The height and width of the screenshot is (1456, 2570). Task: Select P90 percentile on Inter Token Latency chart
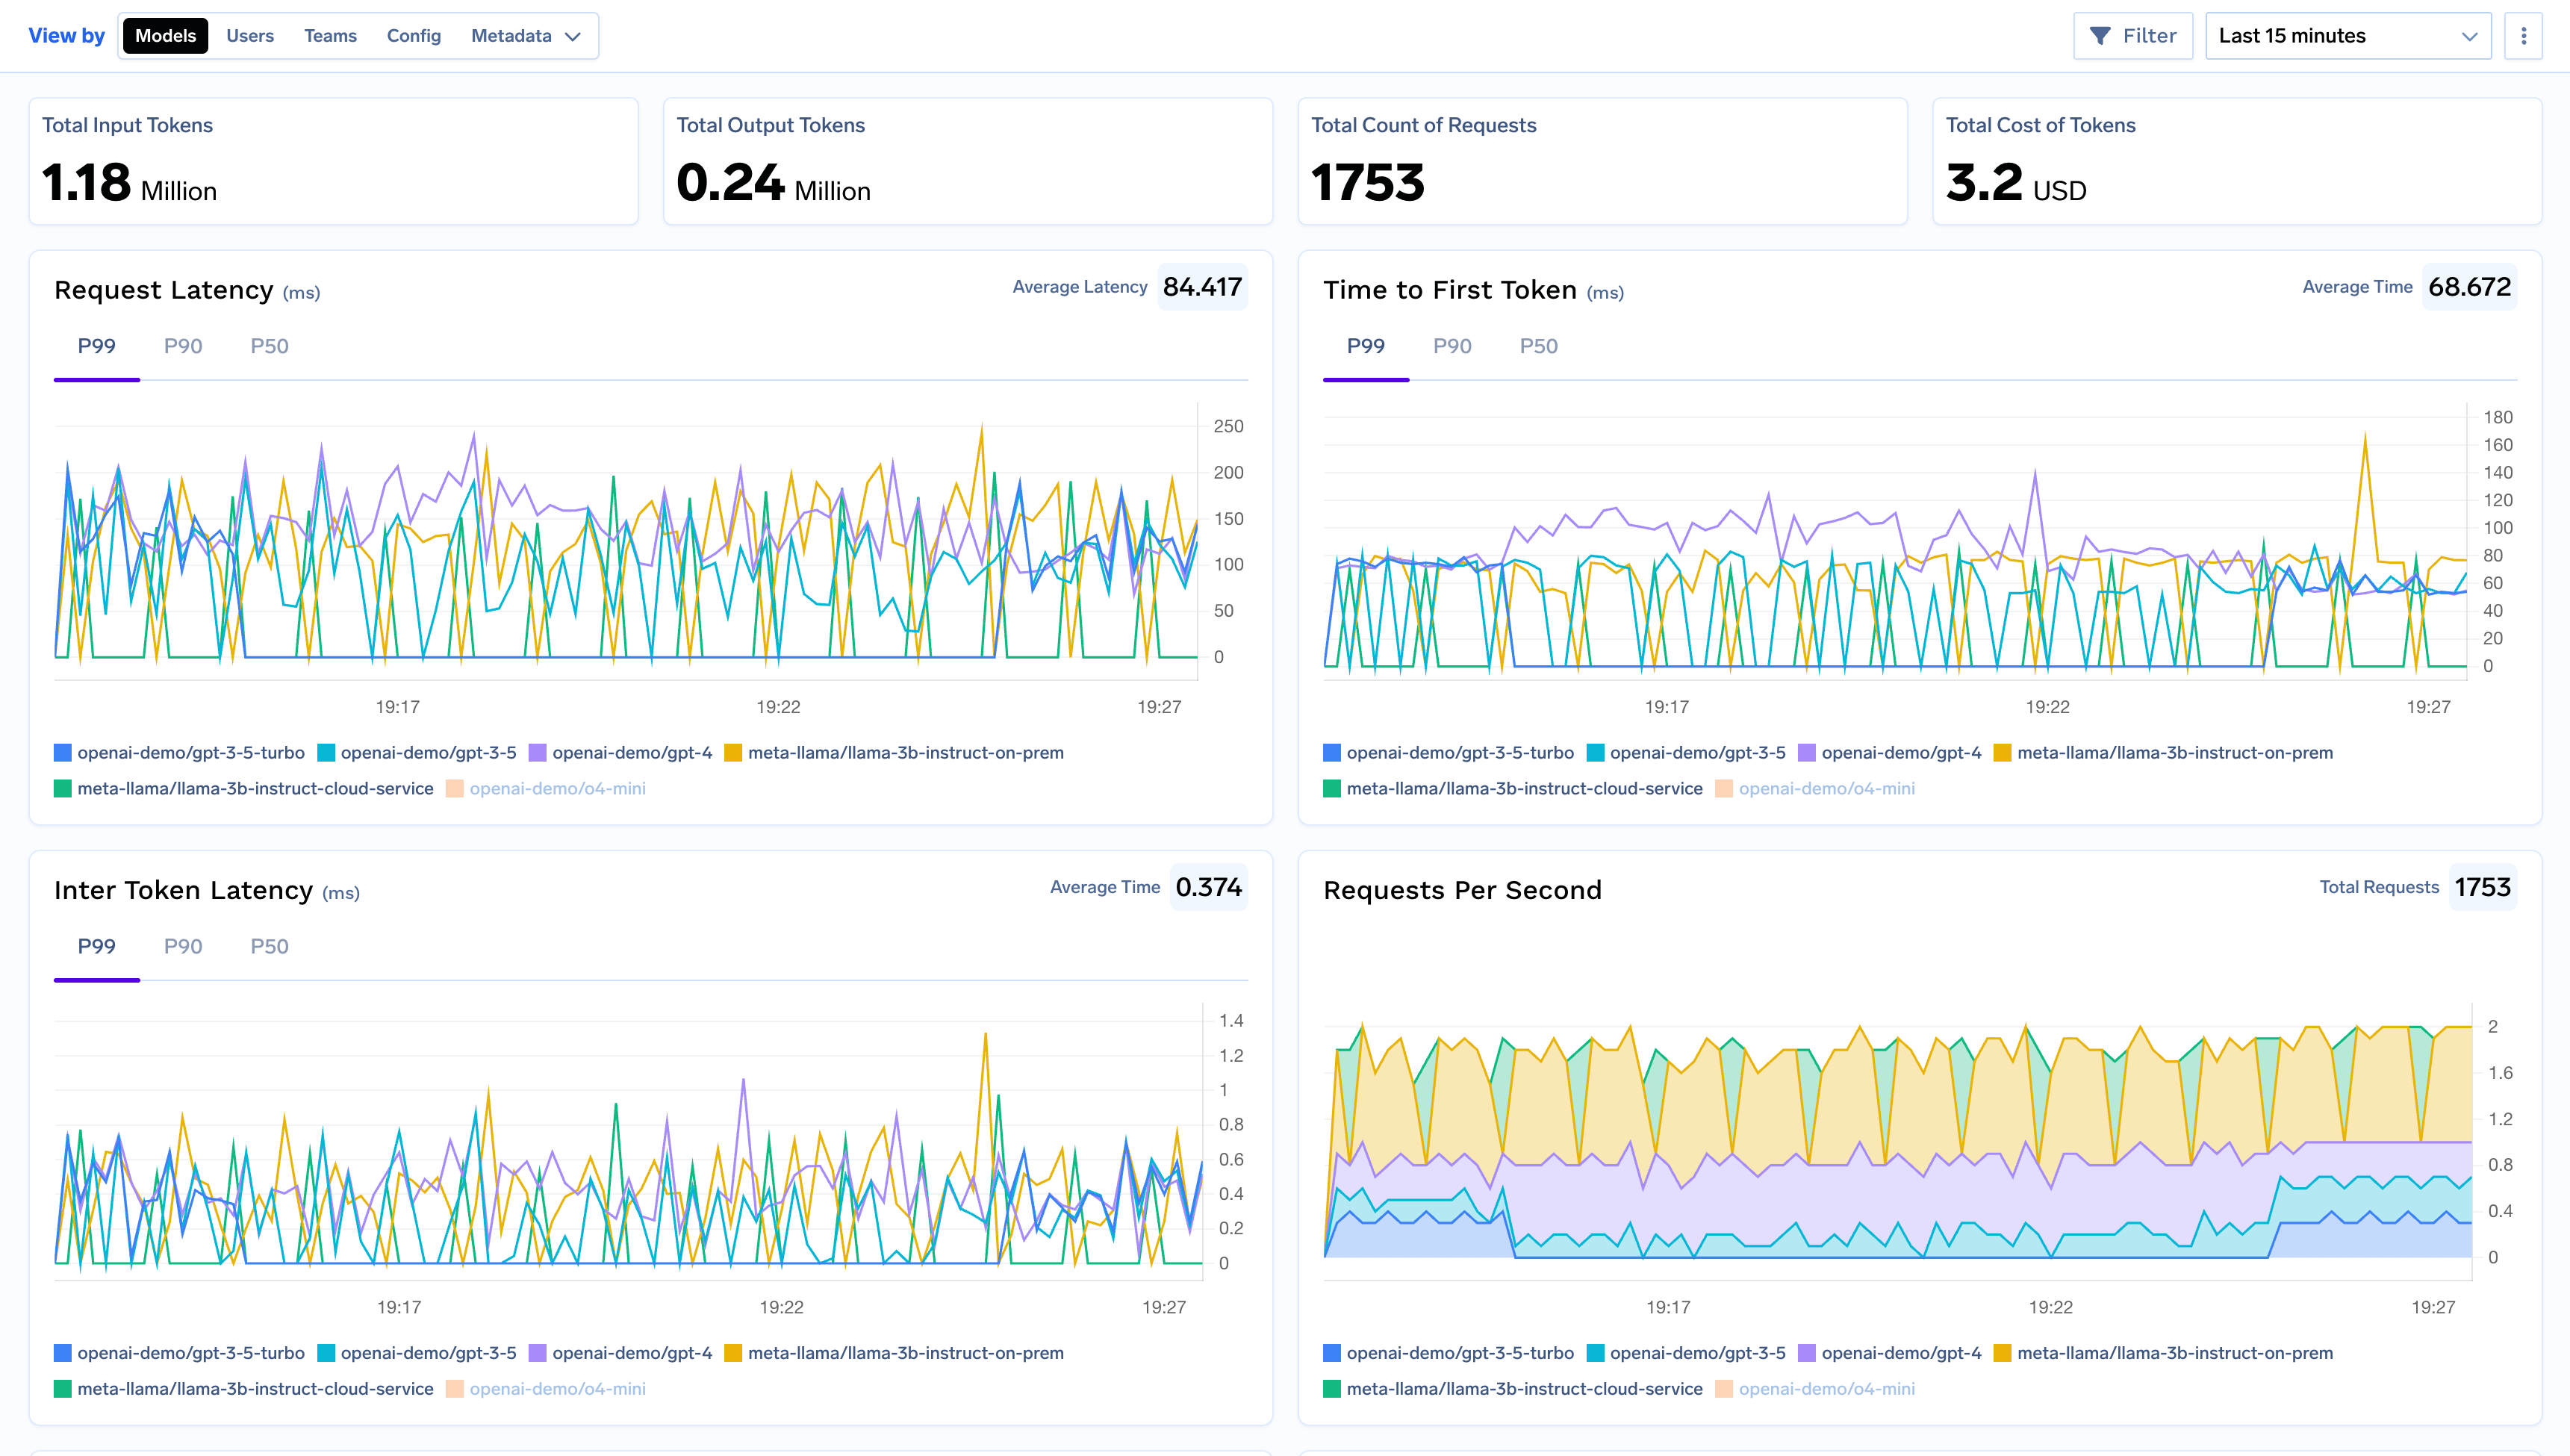pos(183,946)
